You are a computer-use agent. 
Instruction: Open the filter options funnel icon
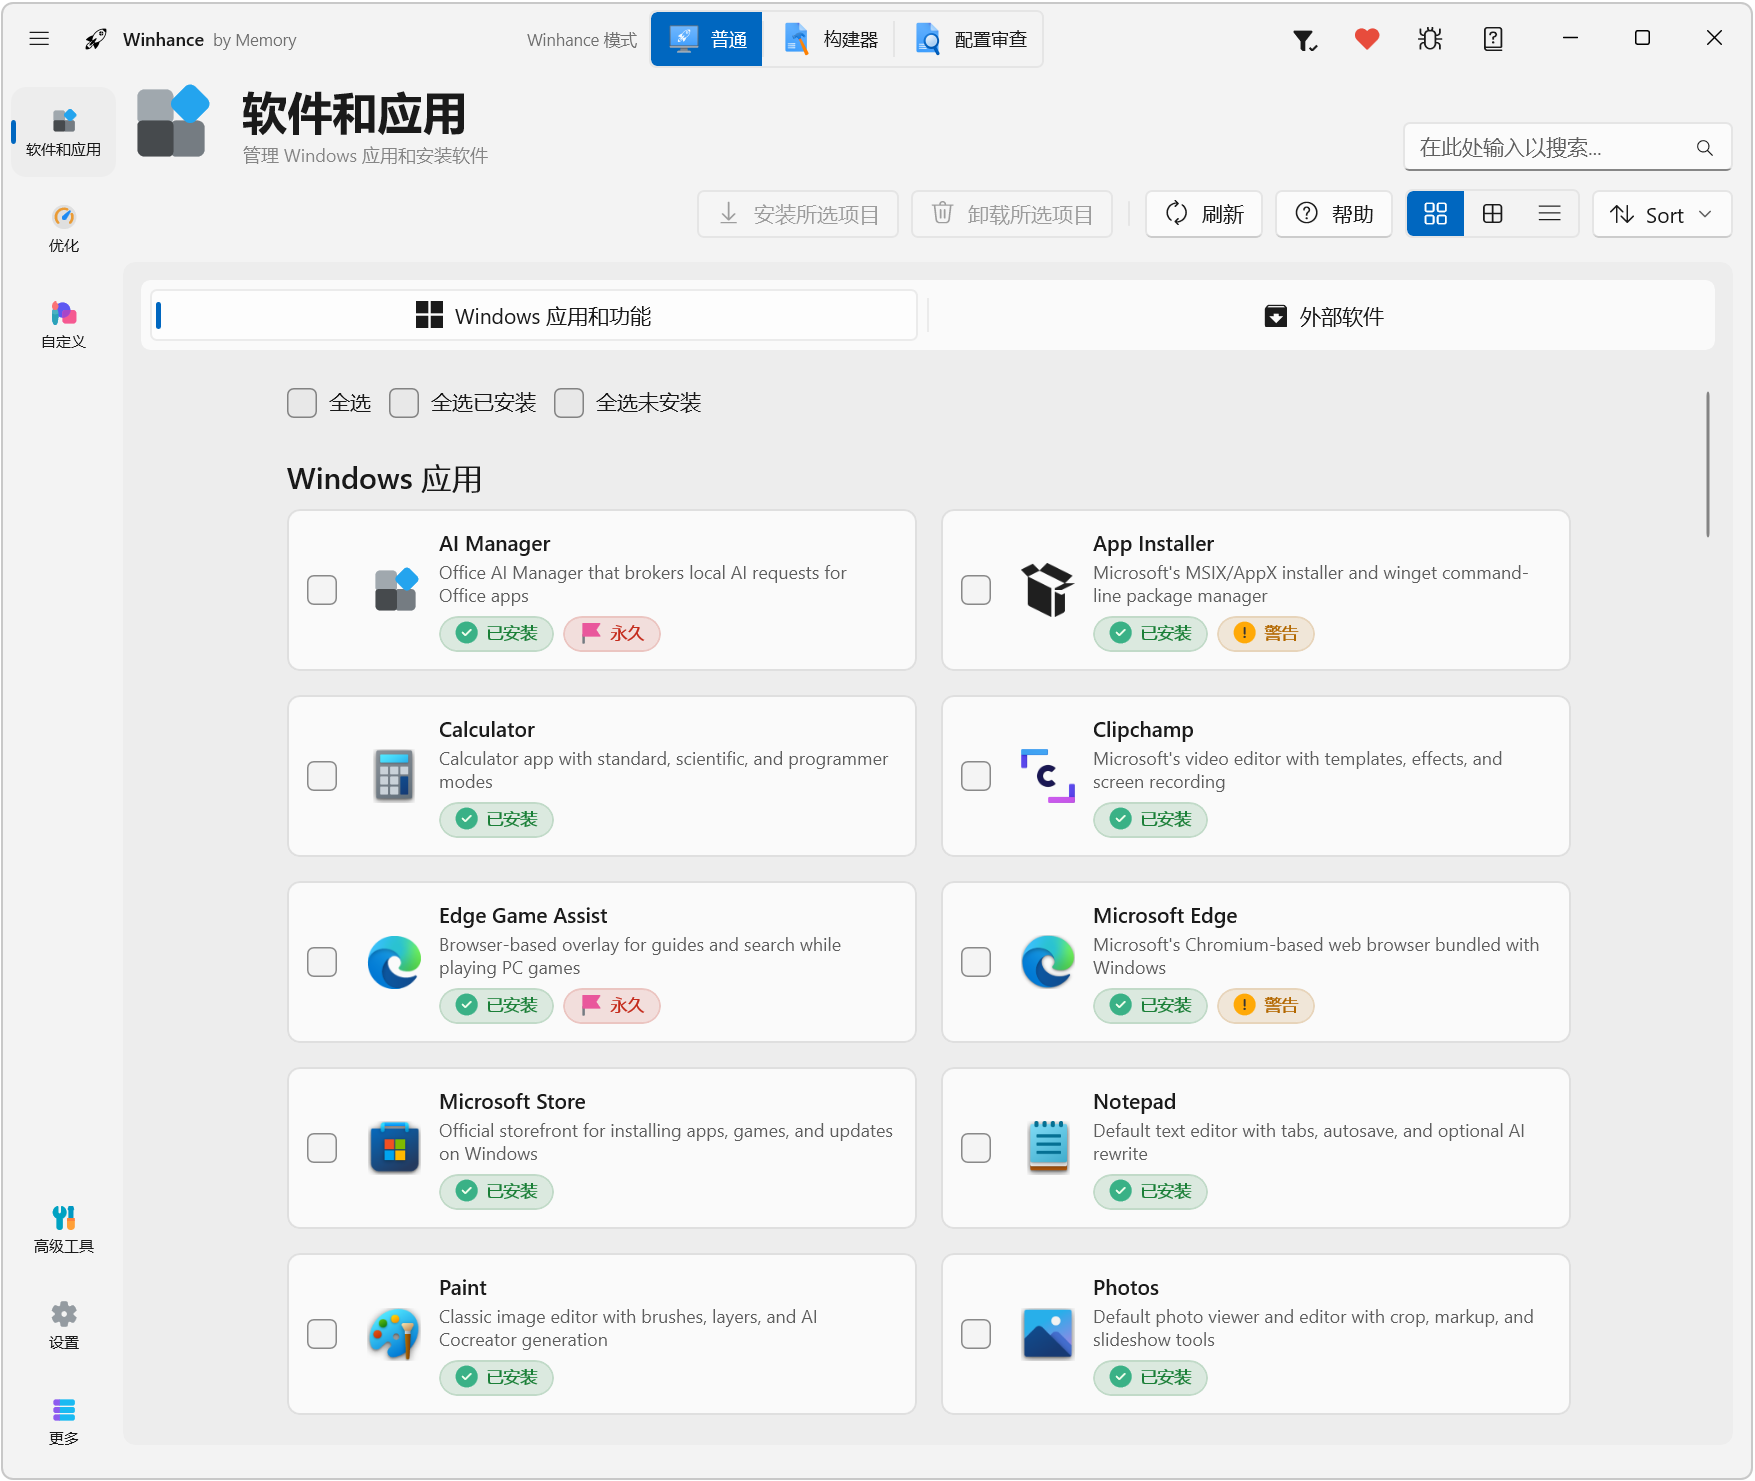(x=1304, y=40)
